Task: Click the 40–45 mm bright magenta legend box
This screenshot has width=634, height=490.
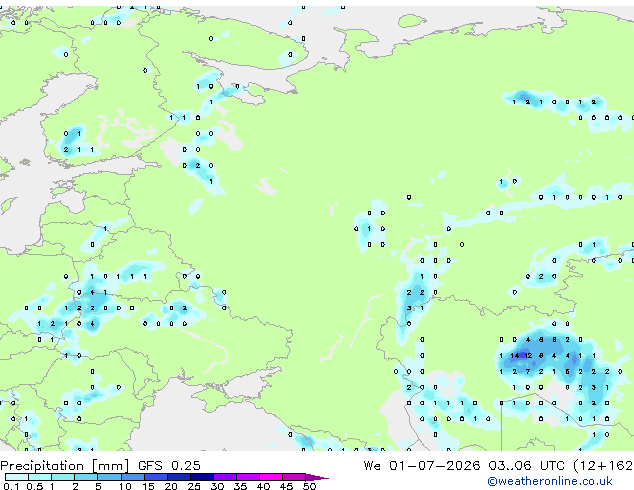Action: click(271, 477)
